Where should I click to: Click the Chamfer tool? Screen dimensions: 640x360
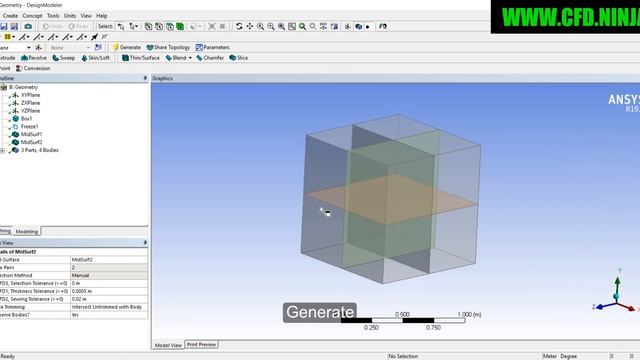(210, 58)
